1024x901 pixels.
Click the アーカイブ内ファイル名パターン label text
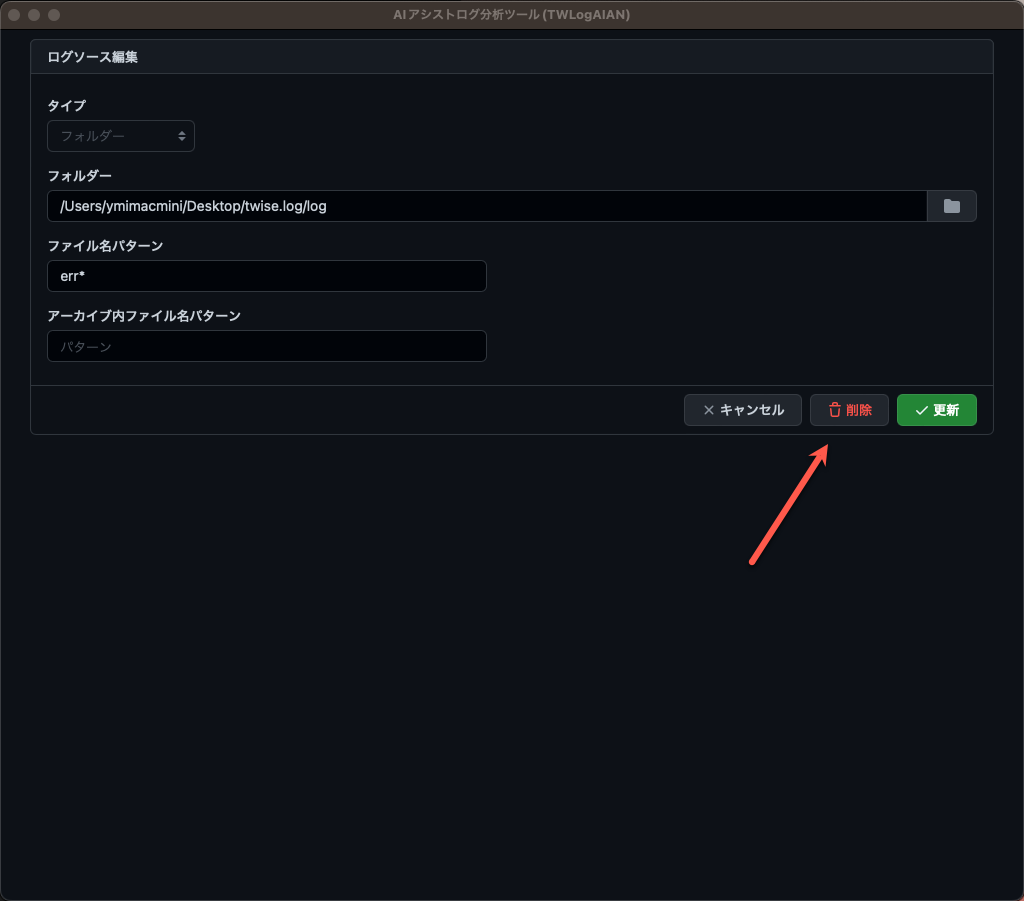click(x=144, y=315)
